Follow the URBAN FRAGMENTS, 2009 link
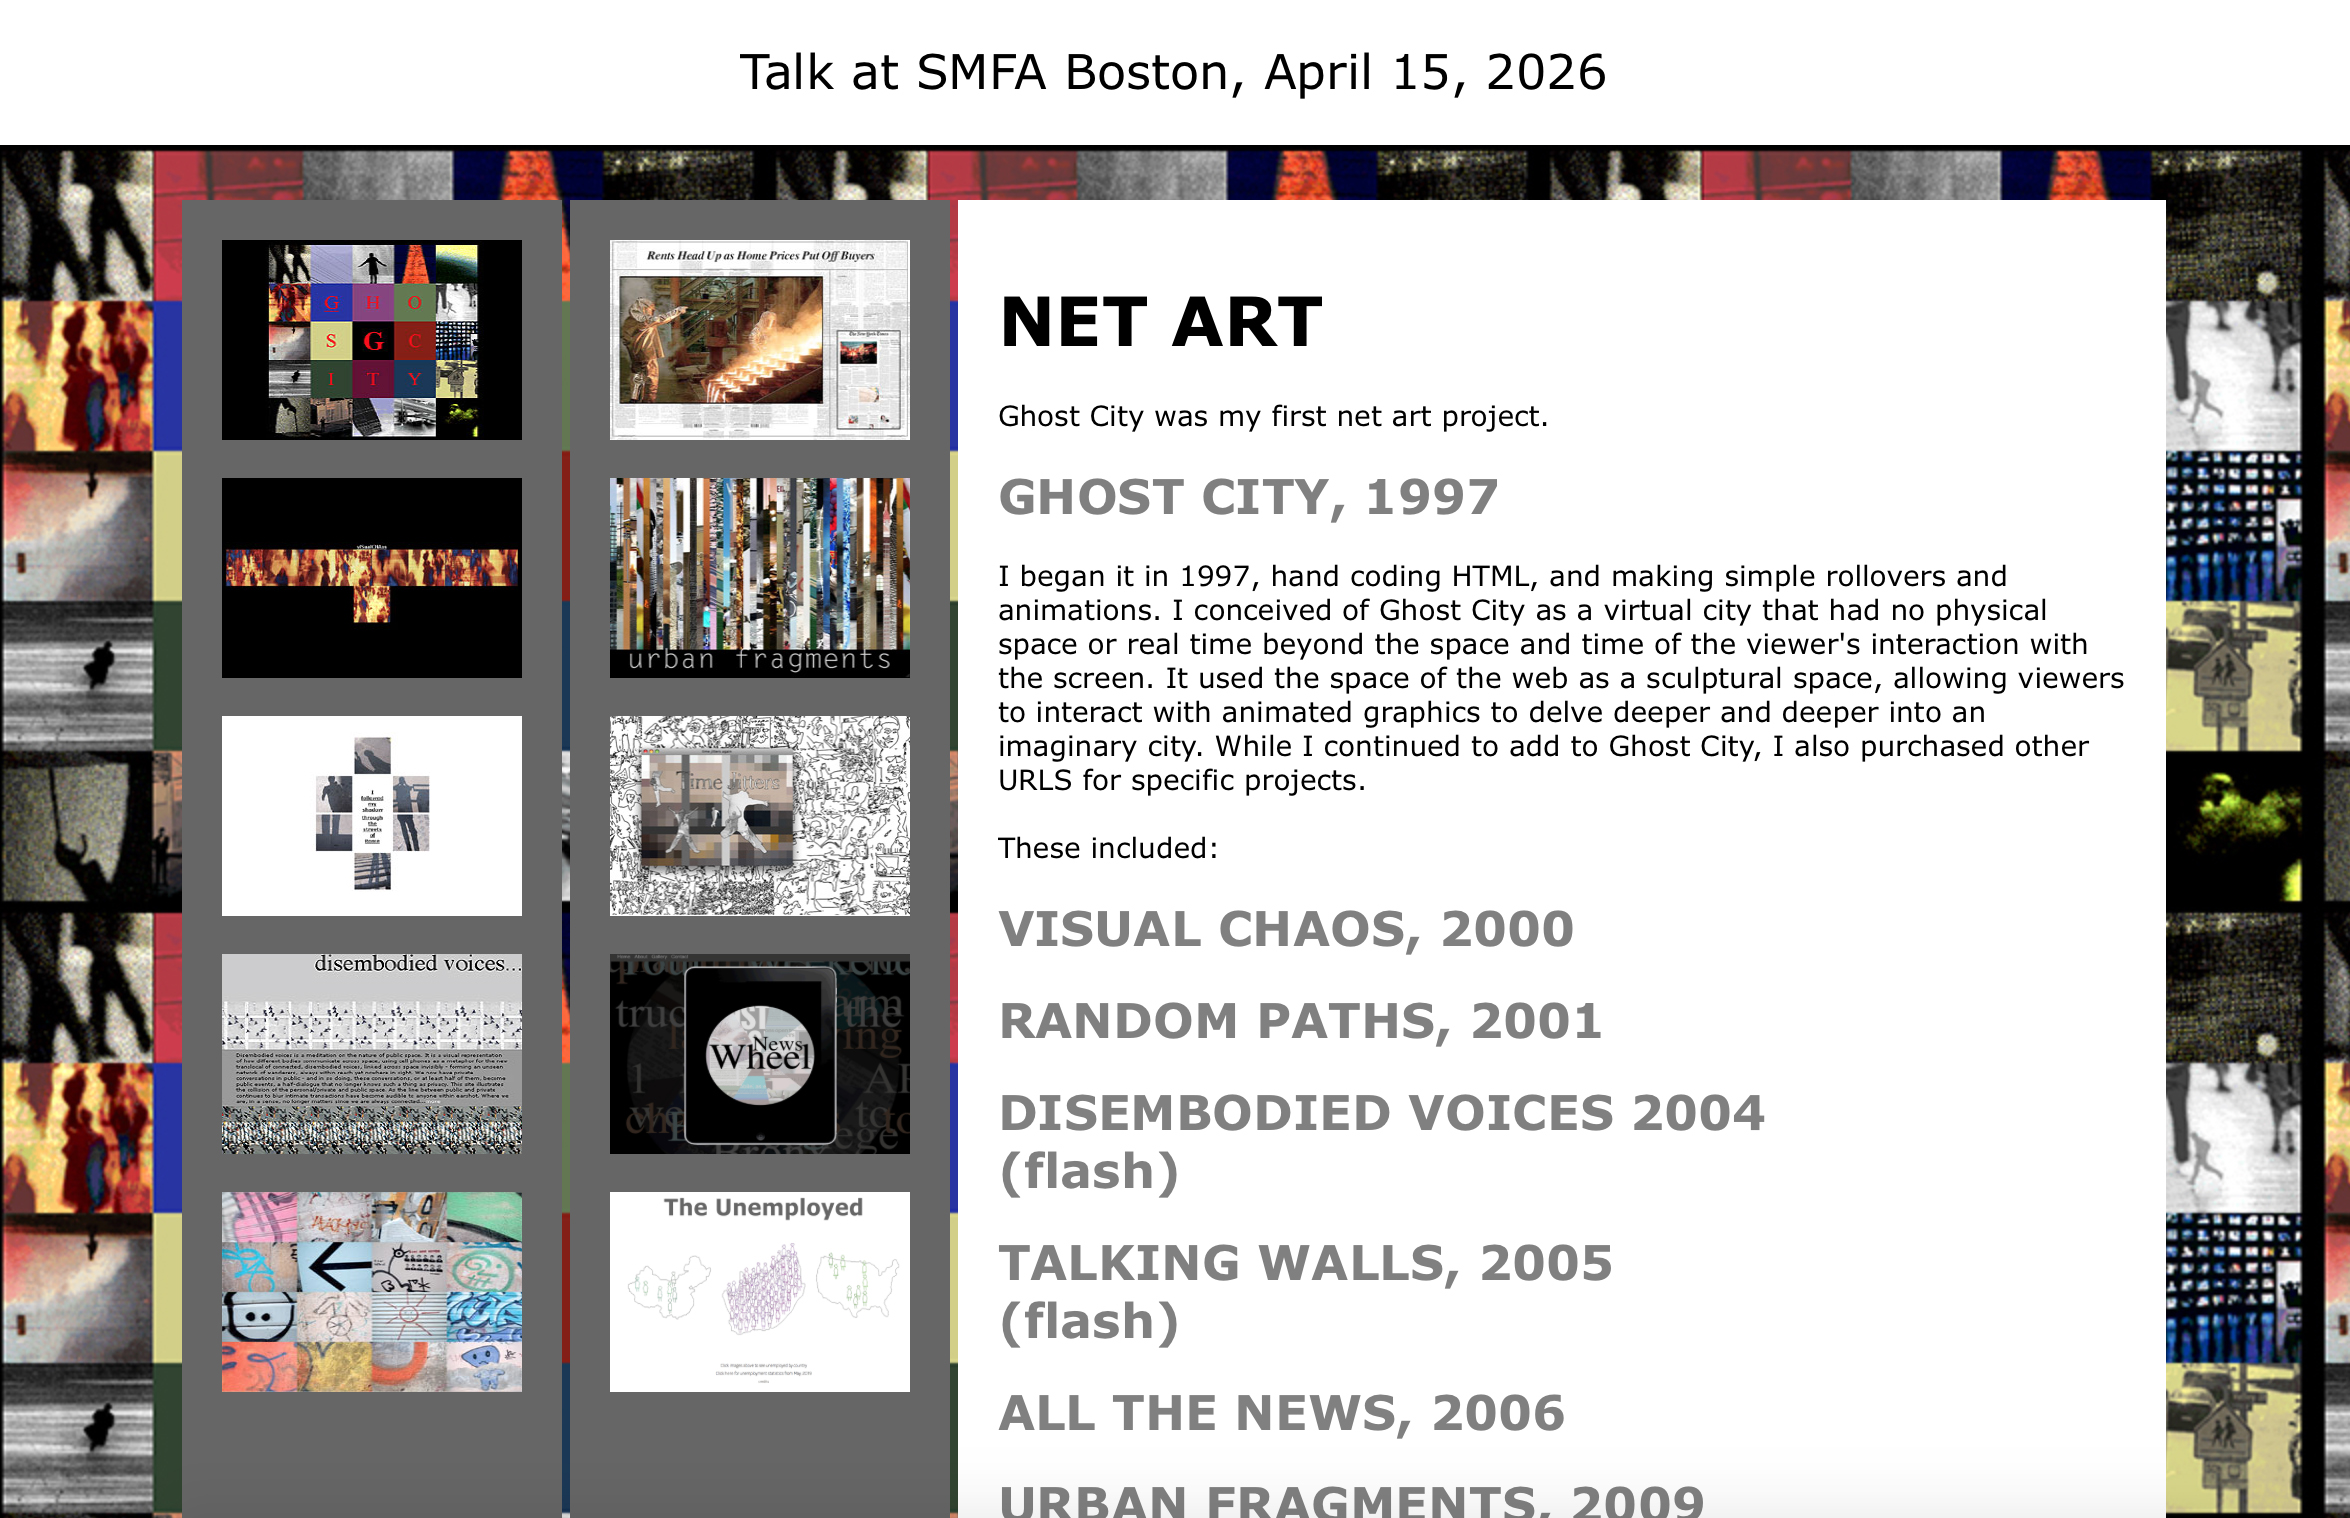2350x1518 pixels. [1351, 1500]
